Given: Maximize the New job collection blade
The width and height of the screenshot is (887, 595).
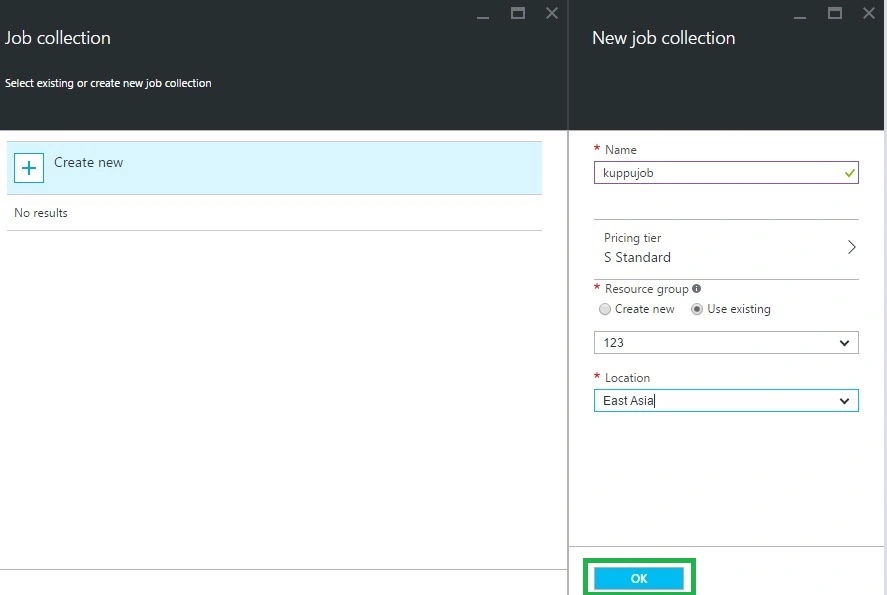Looking at the screenshot, I should point(835,13).
